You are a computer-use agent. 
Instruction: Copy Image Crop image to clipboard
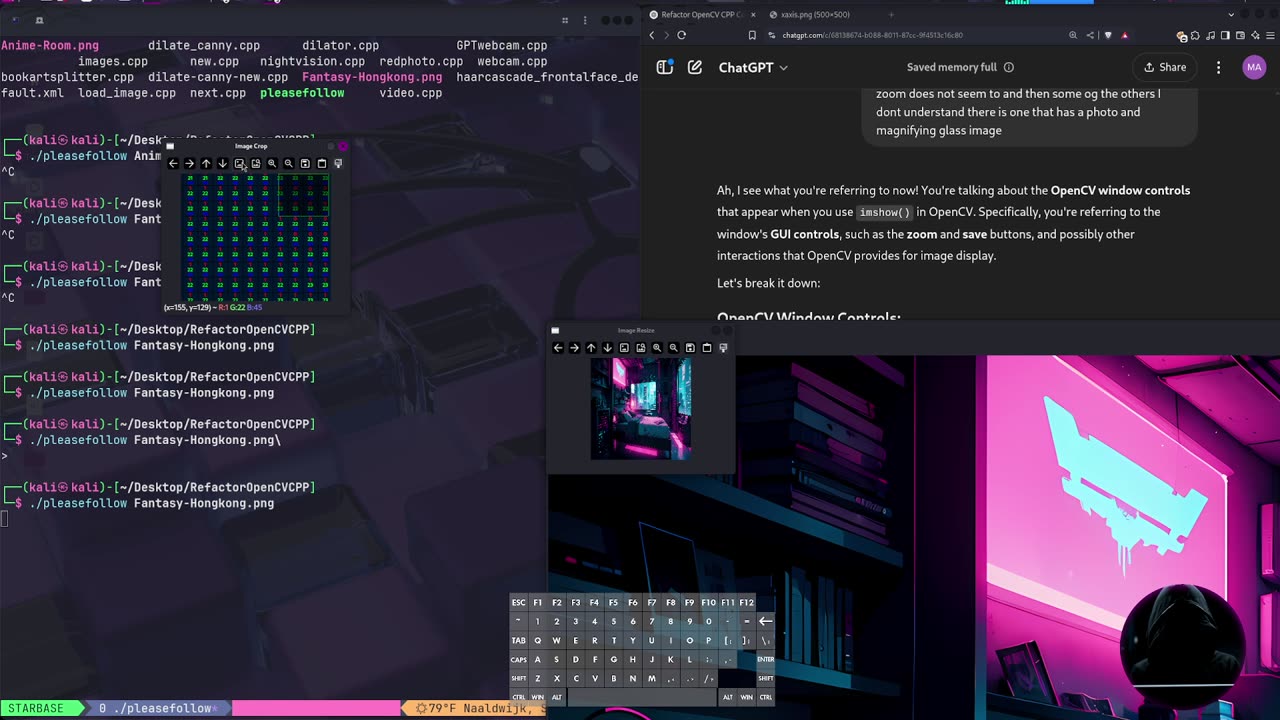click(321, 163)
